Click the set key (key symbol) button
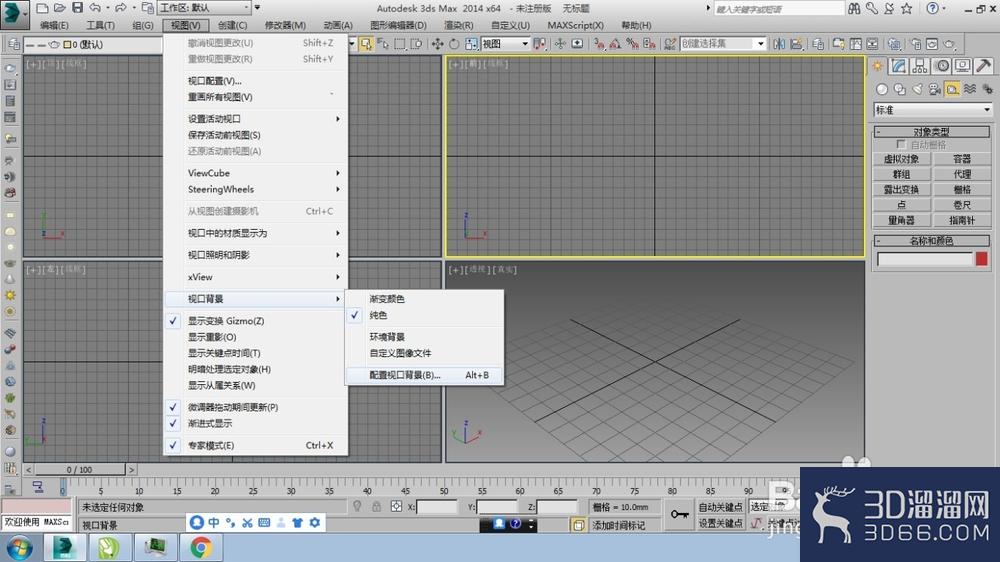 (680, 514)
